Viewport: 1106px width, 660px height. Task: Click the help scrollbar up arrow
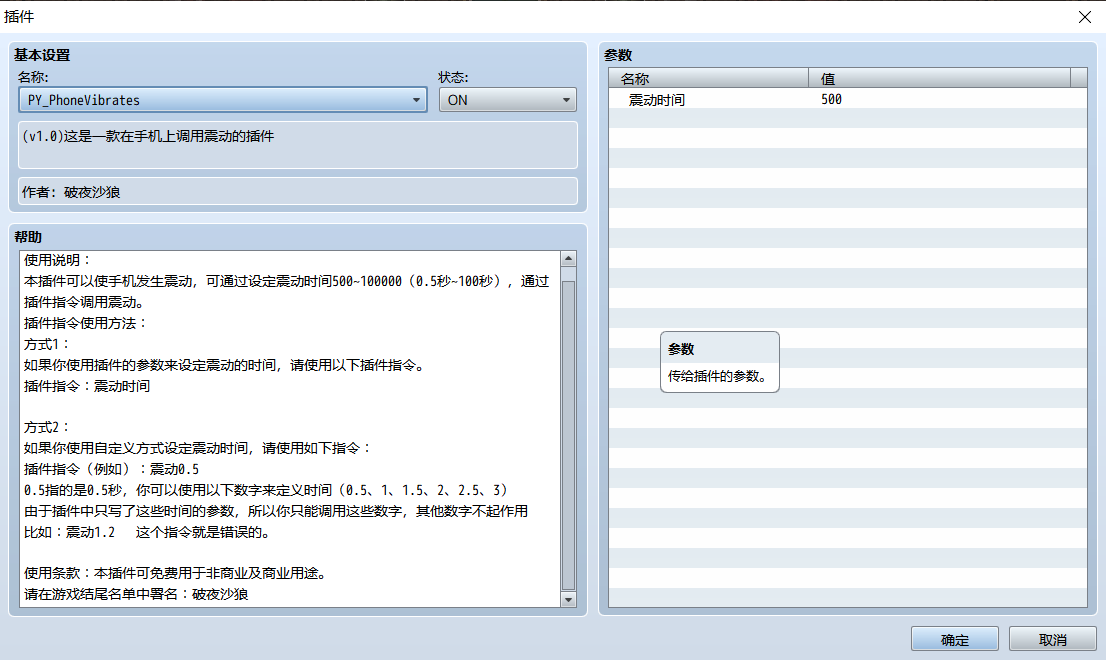coord(568,259)
